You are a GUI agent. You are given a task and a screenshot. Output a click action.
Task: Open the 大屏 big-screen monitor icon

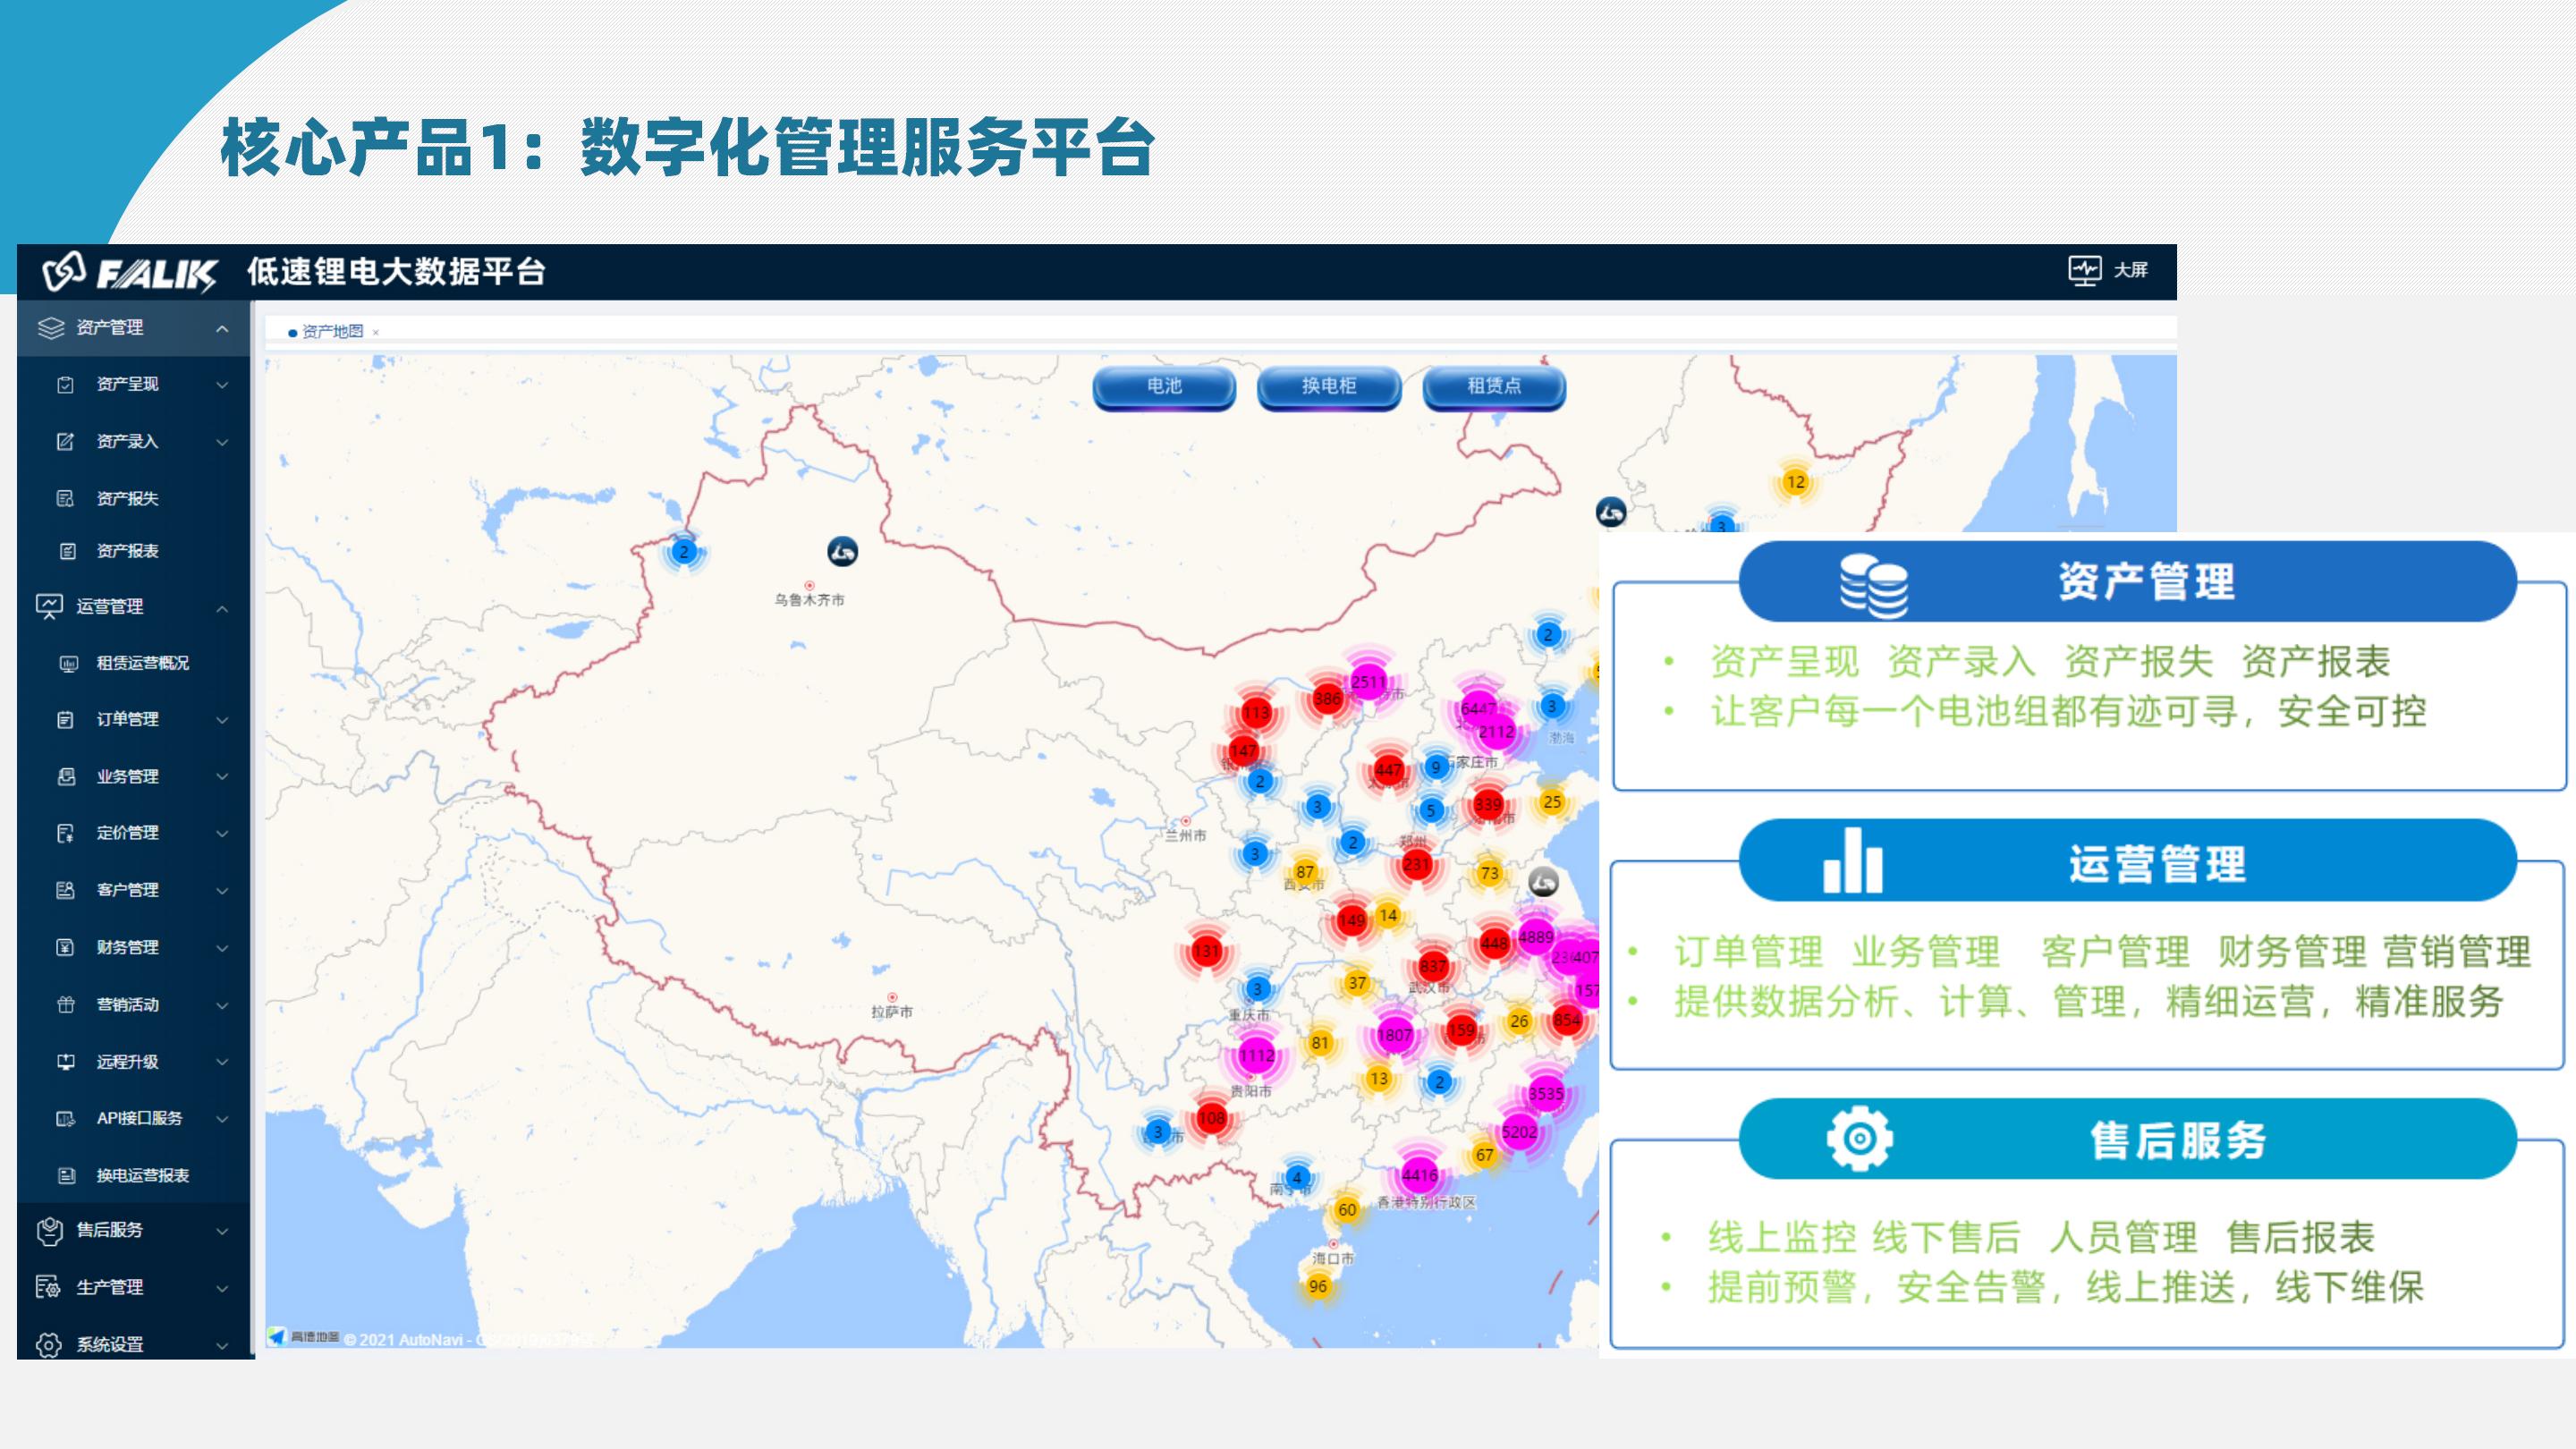point(2084,270)
